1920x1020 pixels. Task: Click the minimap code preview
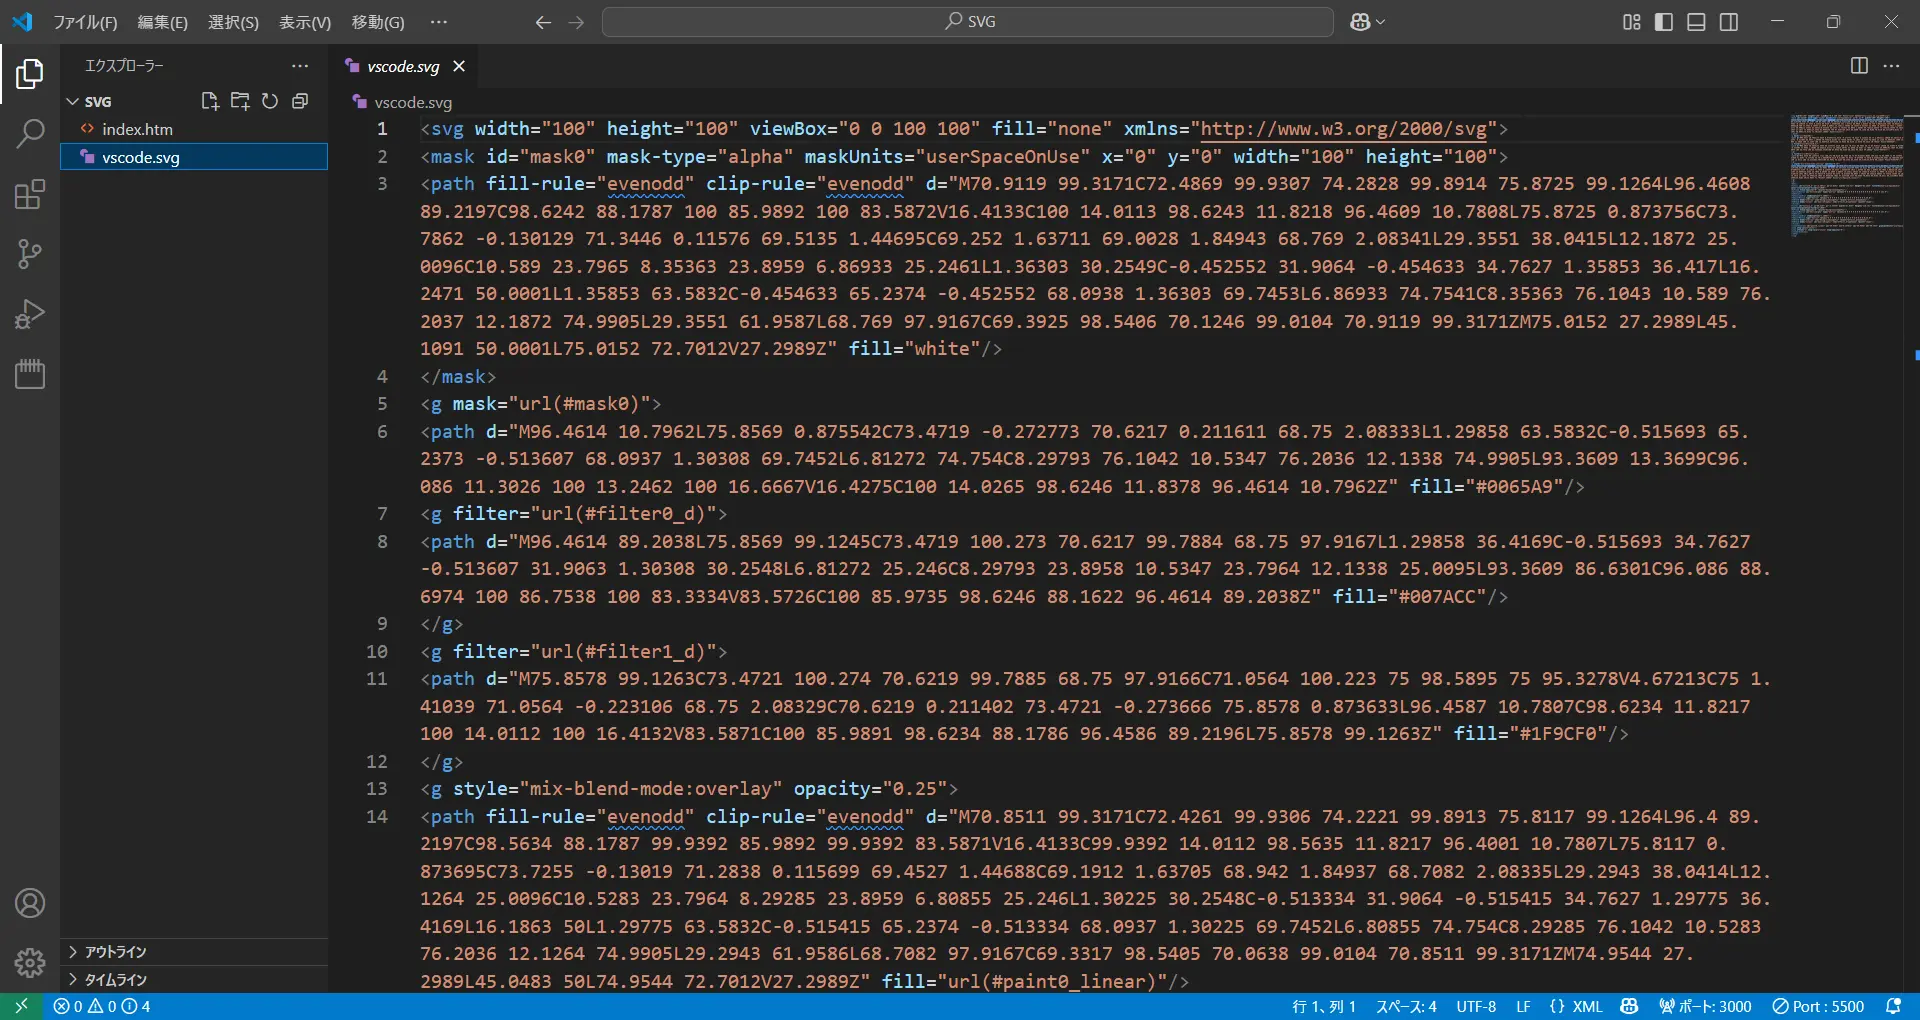pyautogui.click(x=1846, y=175)
